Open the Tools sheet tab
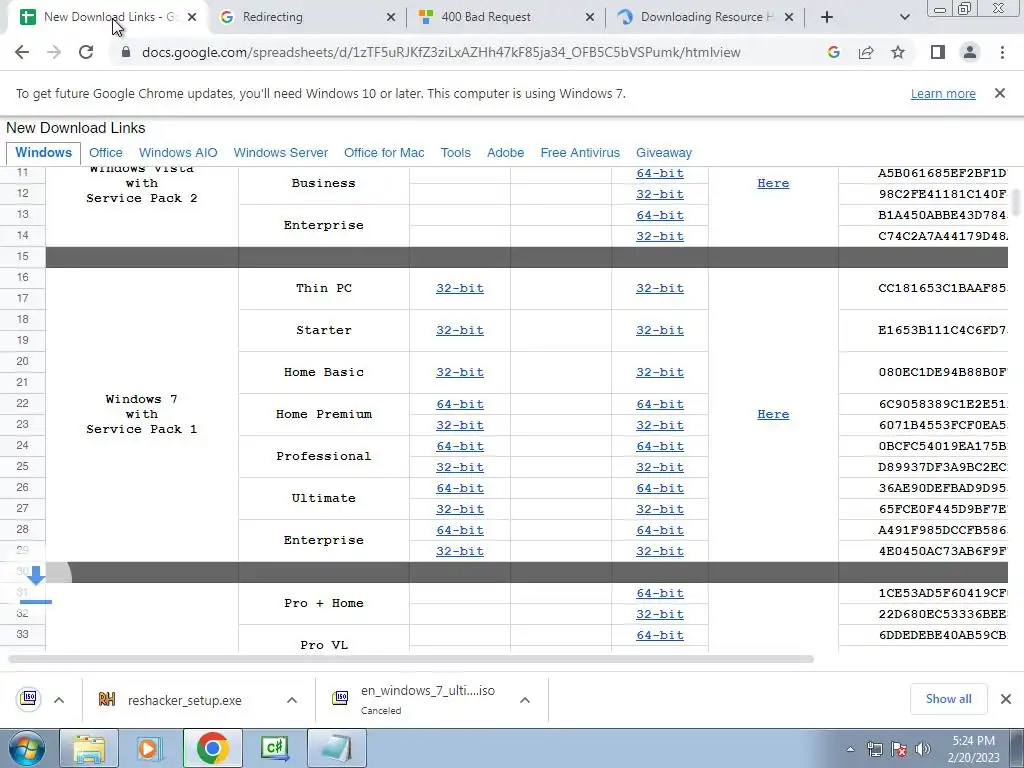1024x768 pixels. pyautogui.click(x=455, y=153)
